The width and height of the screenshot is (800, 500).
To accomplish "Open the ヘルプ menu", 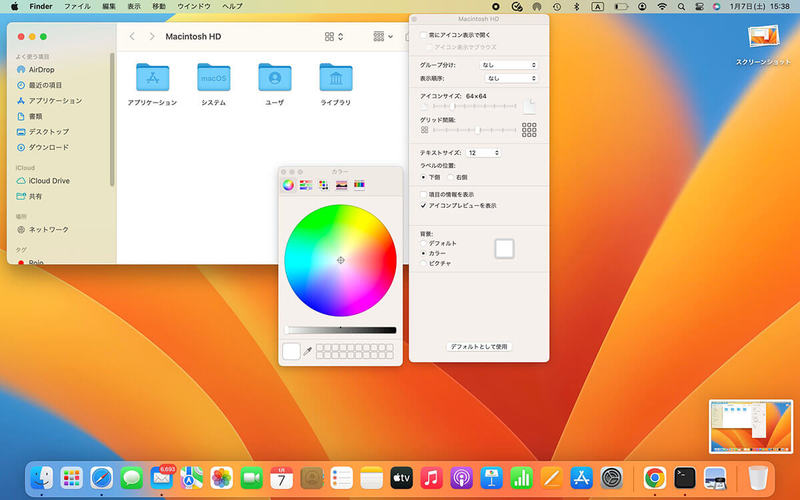I will (233, 7).
